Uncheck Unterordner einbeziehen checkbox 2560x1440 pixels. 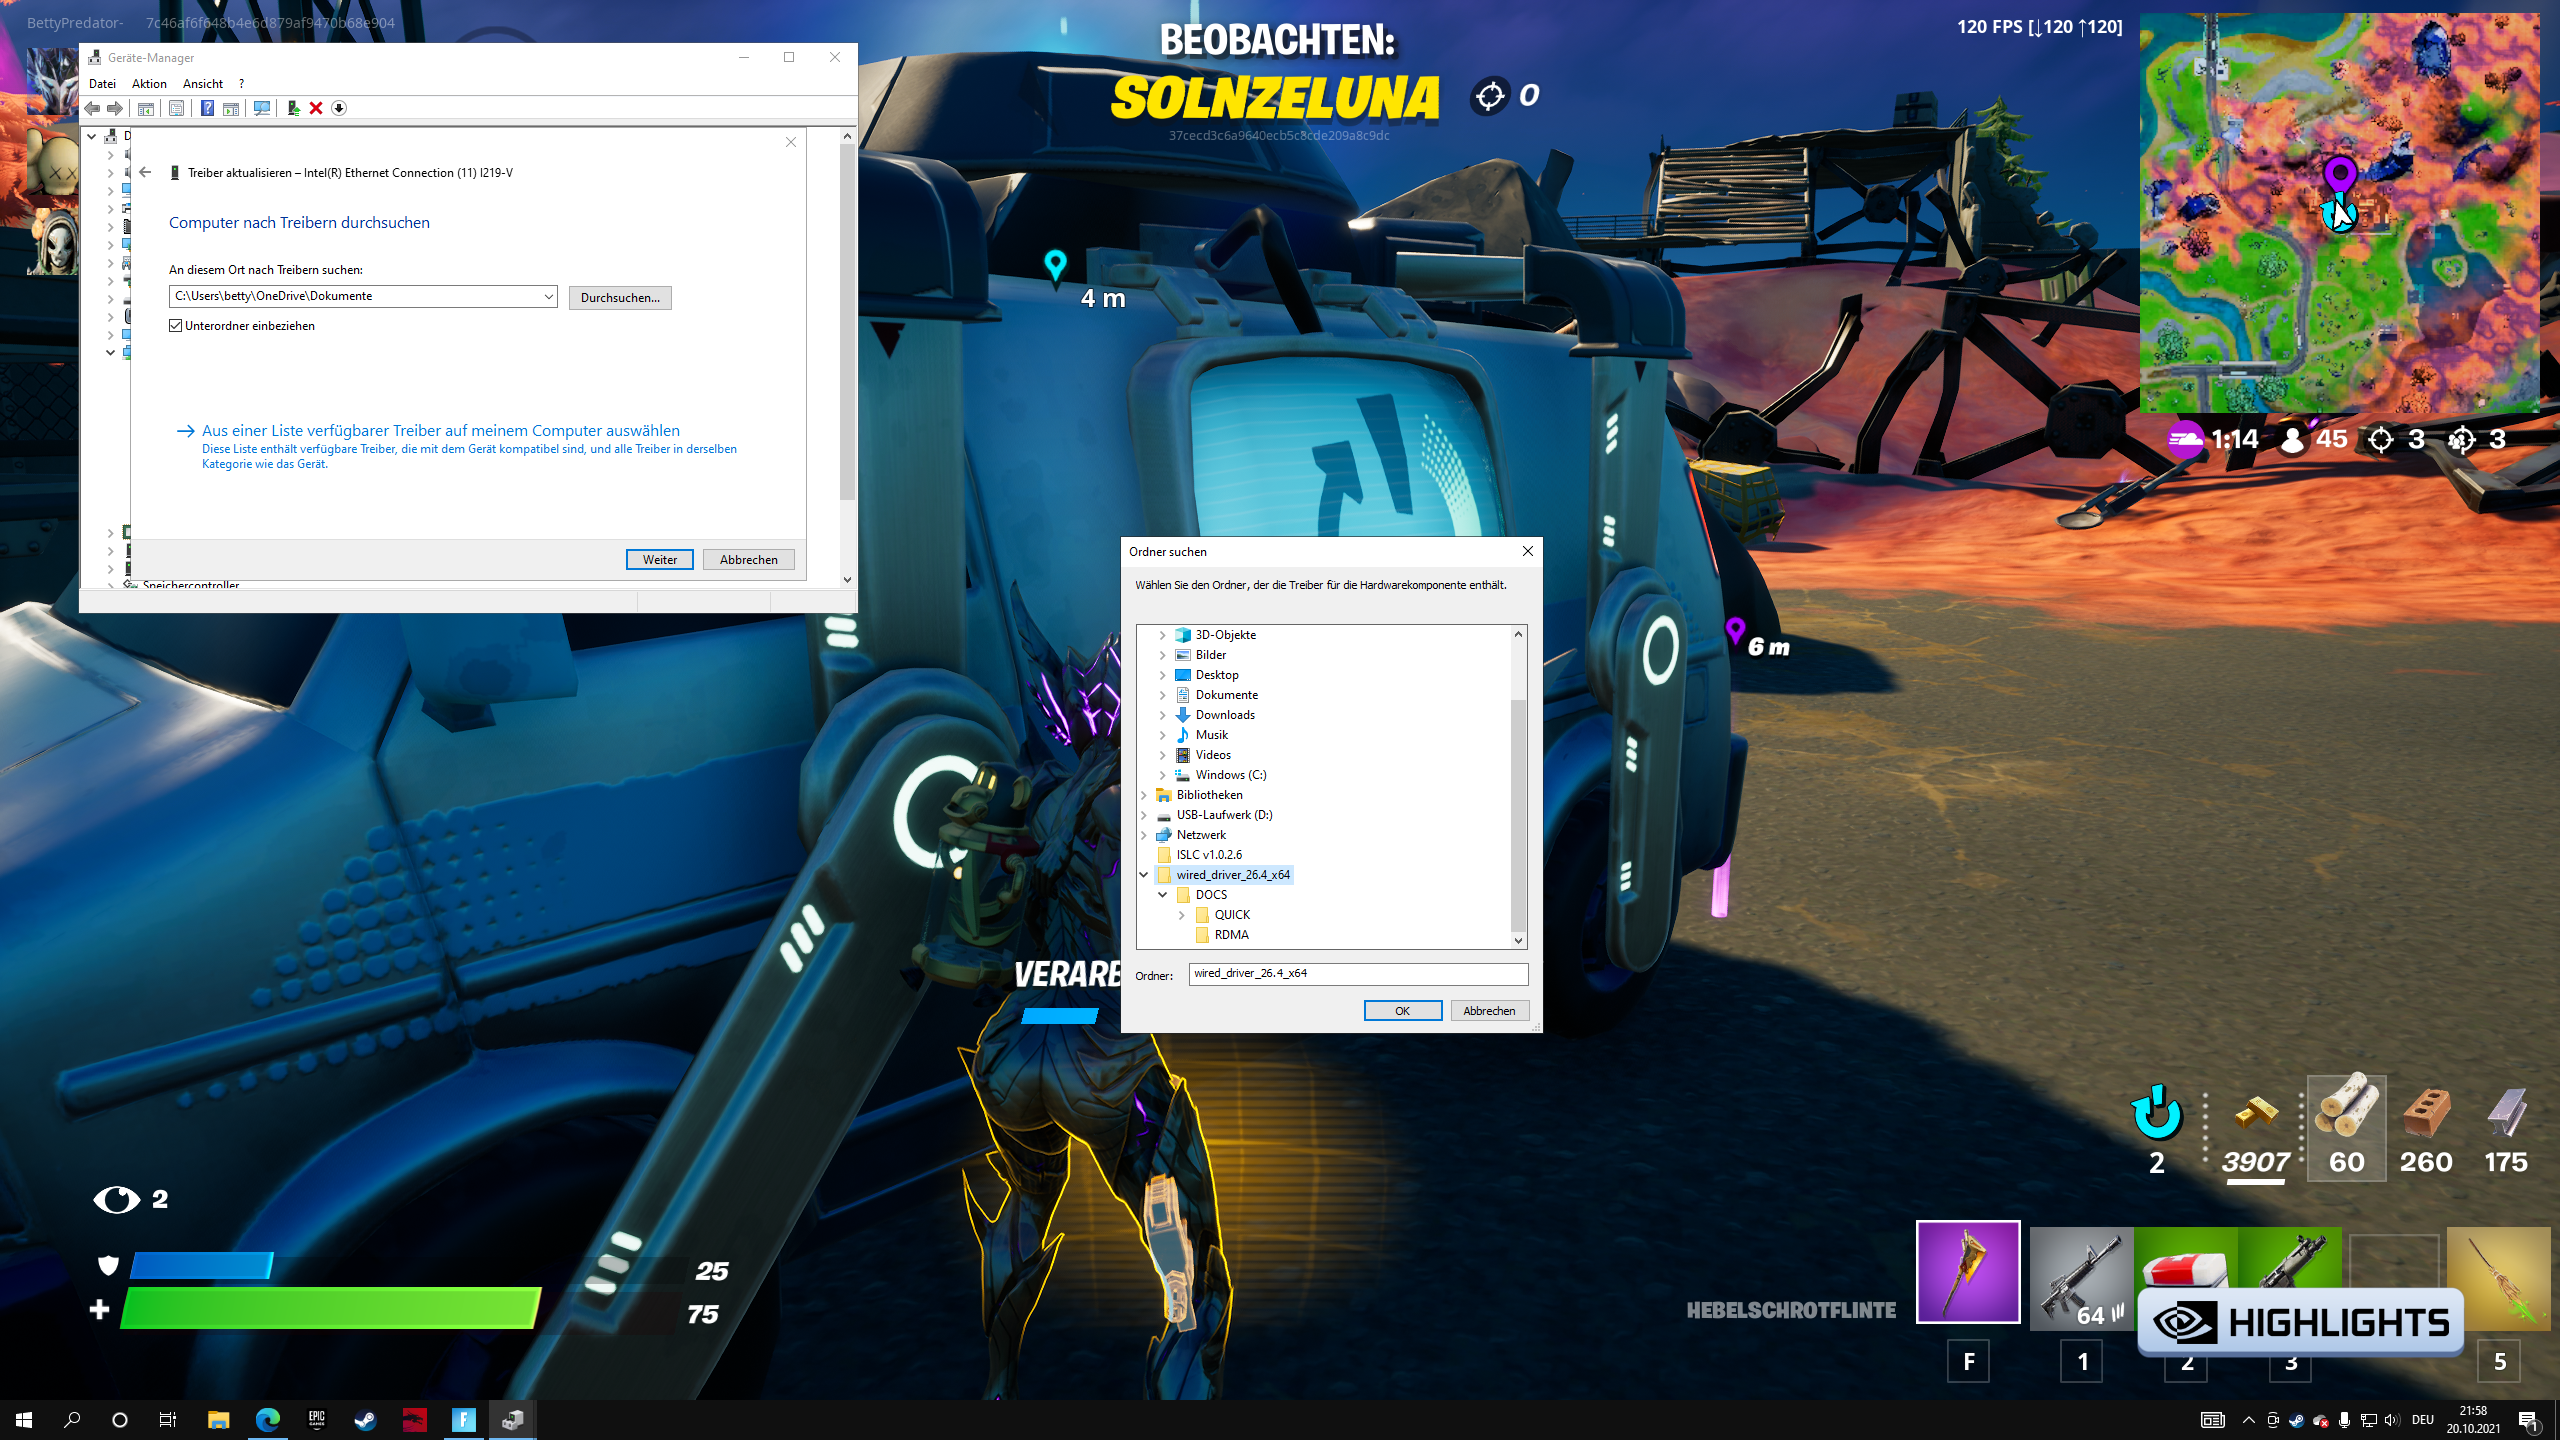(x=176, y=326)
